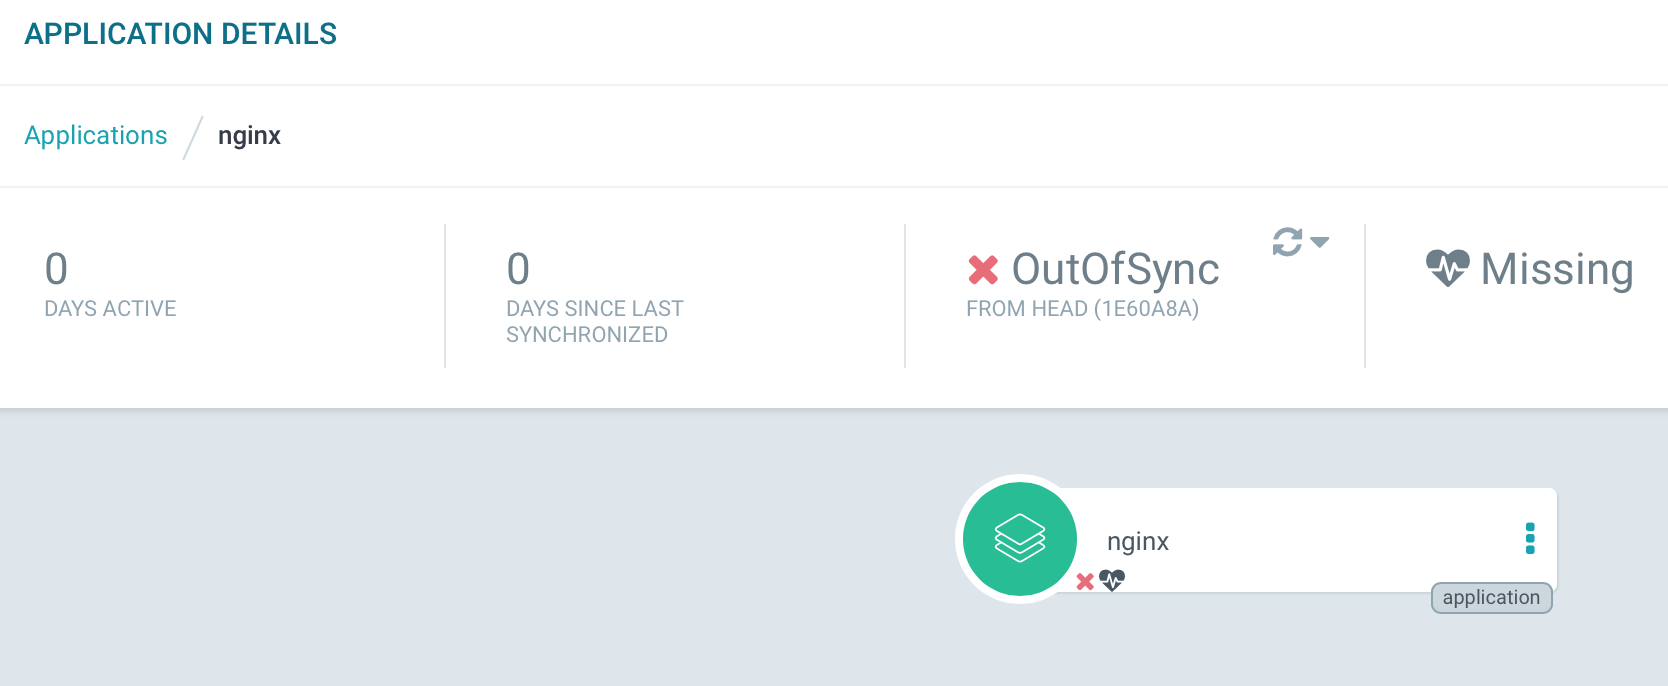This screenshot has width=1668, height=686.
Task: Click the application tag badge
Action: pos(1492,598)
